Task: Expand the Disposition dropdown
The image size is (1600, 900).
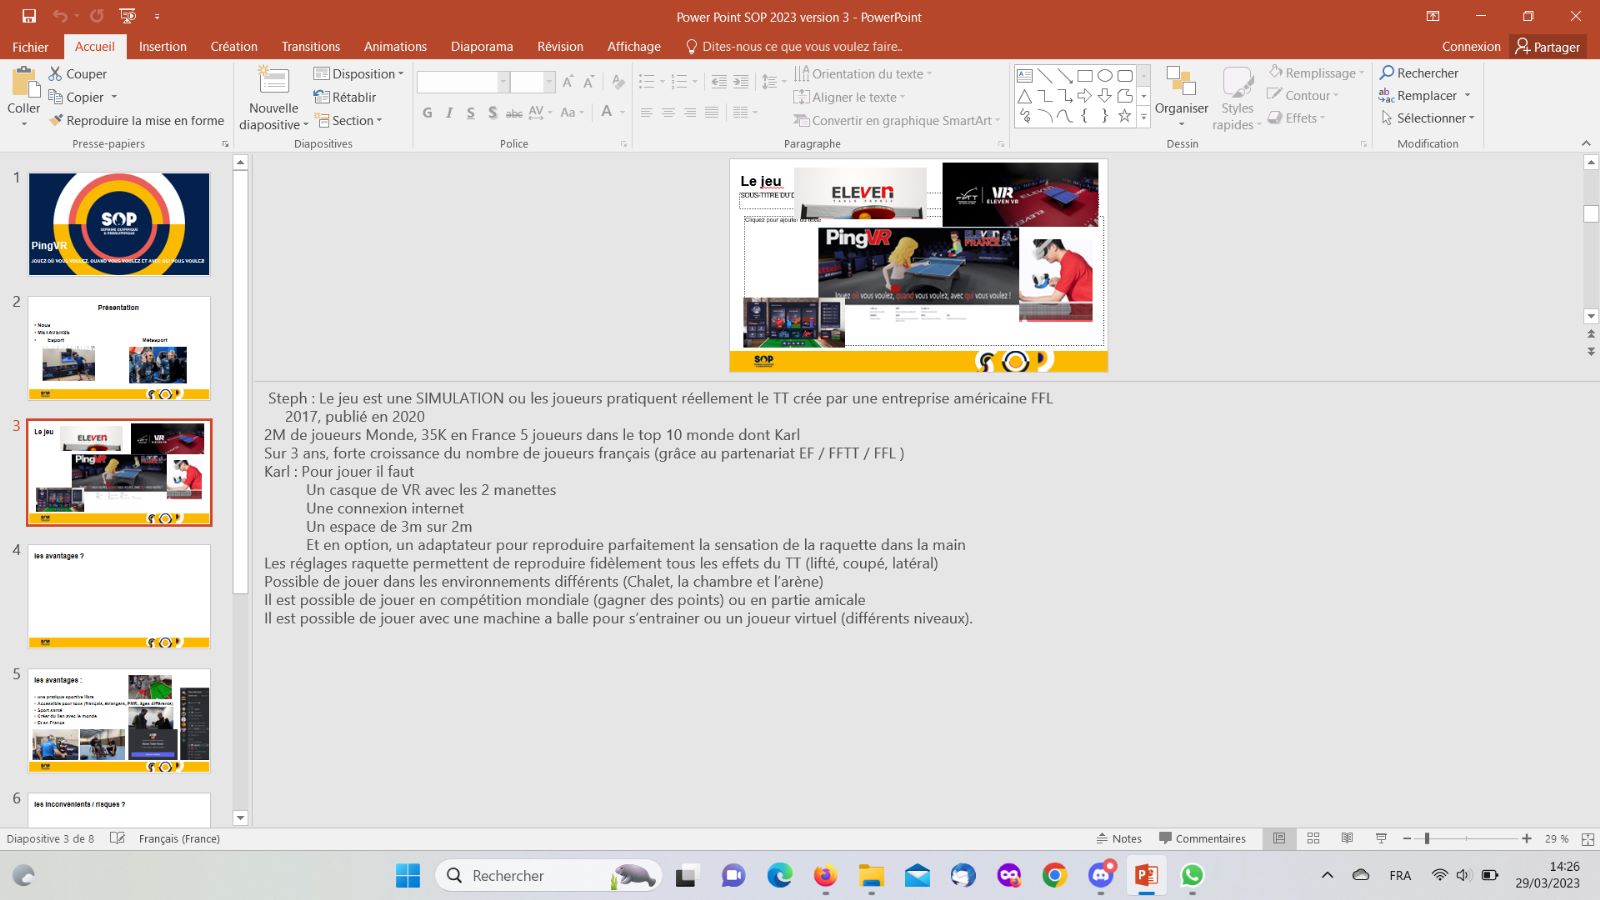Action: [358, 74]
